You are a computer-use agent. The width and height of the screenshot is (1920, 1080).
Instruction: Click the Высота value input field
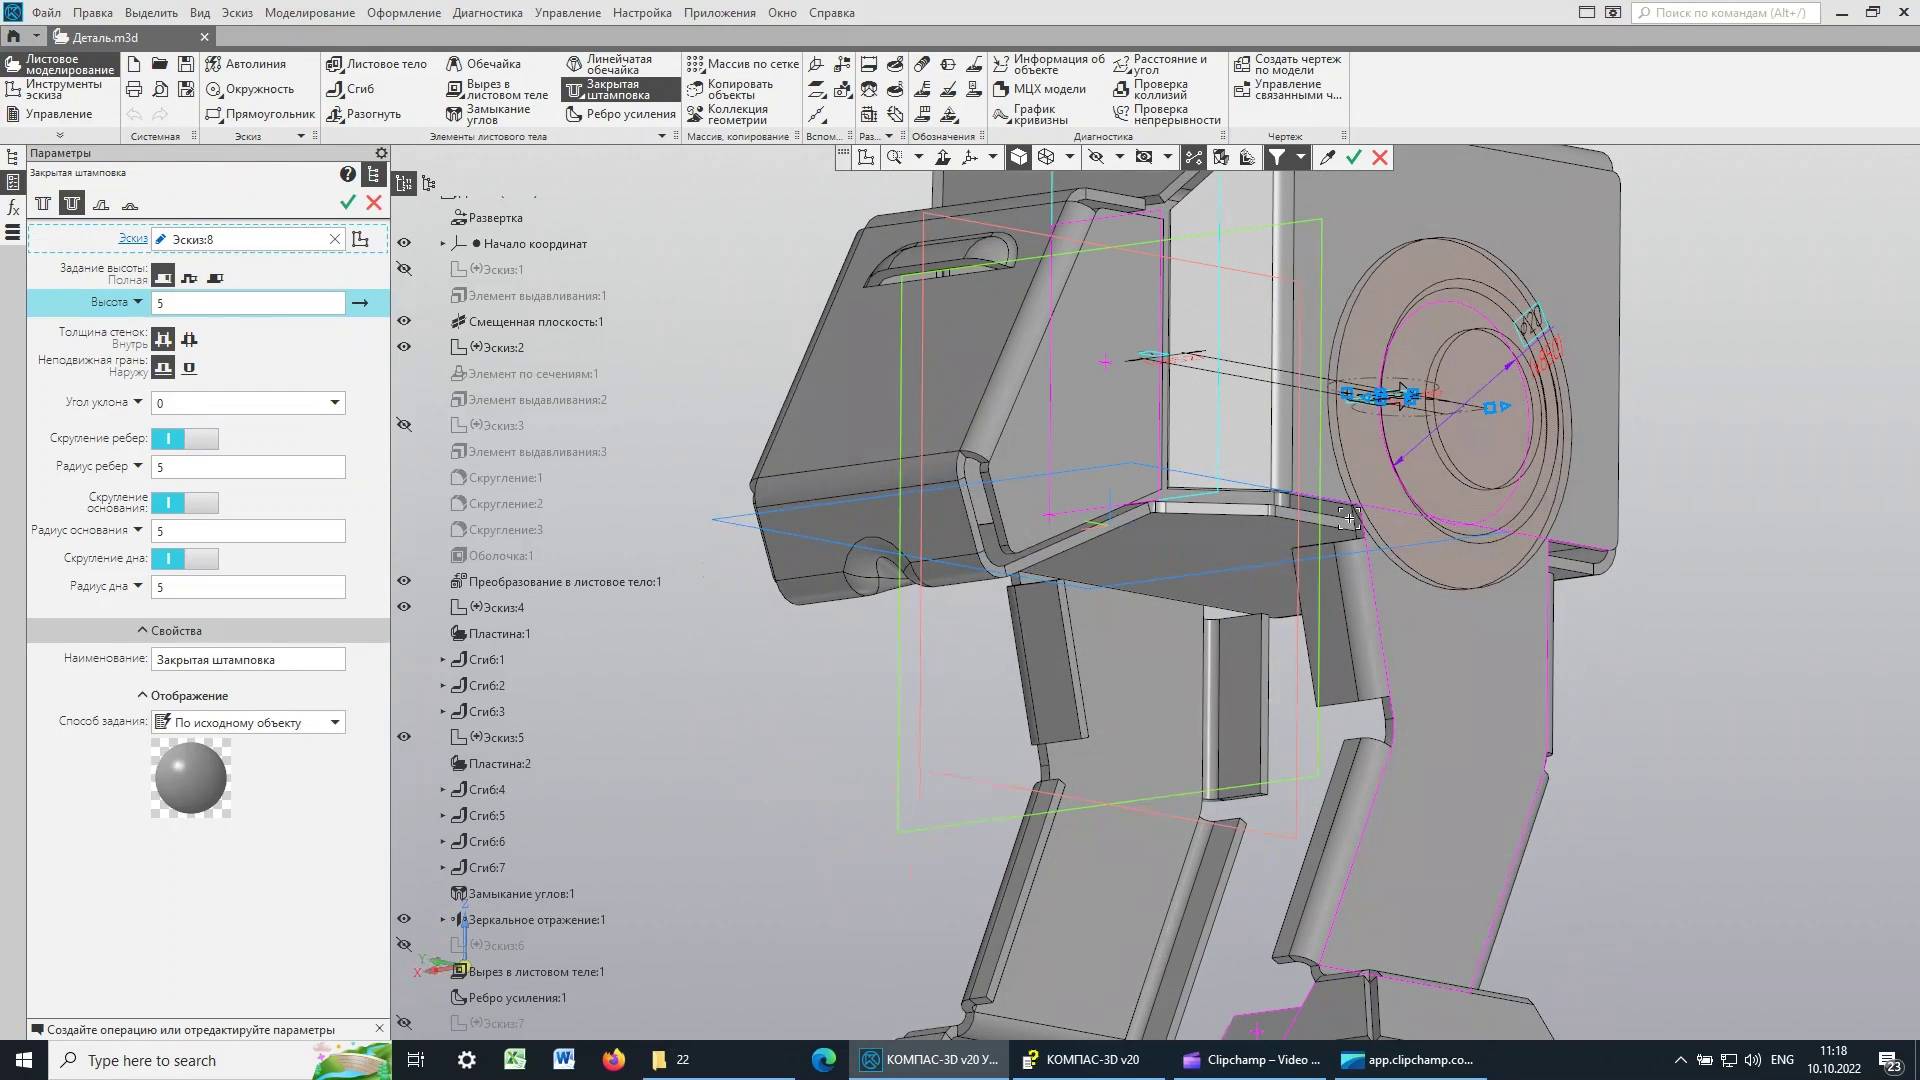[x=248, y=303]
